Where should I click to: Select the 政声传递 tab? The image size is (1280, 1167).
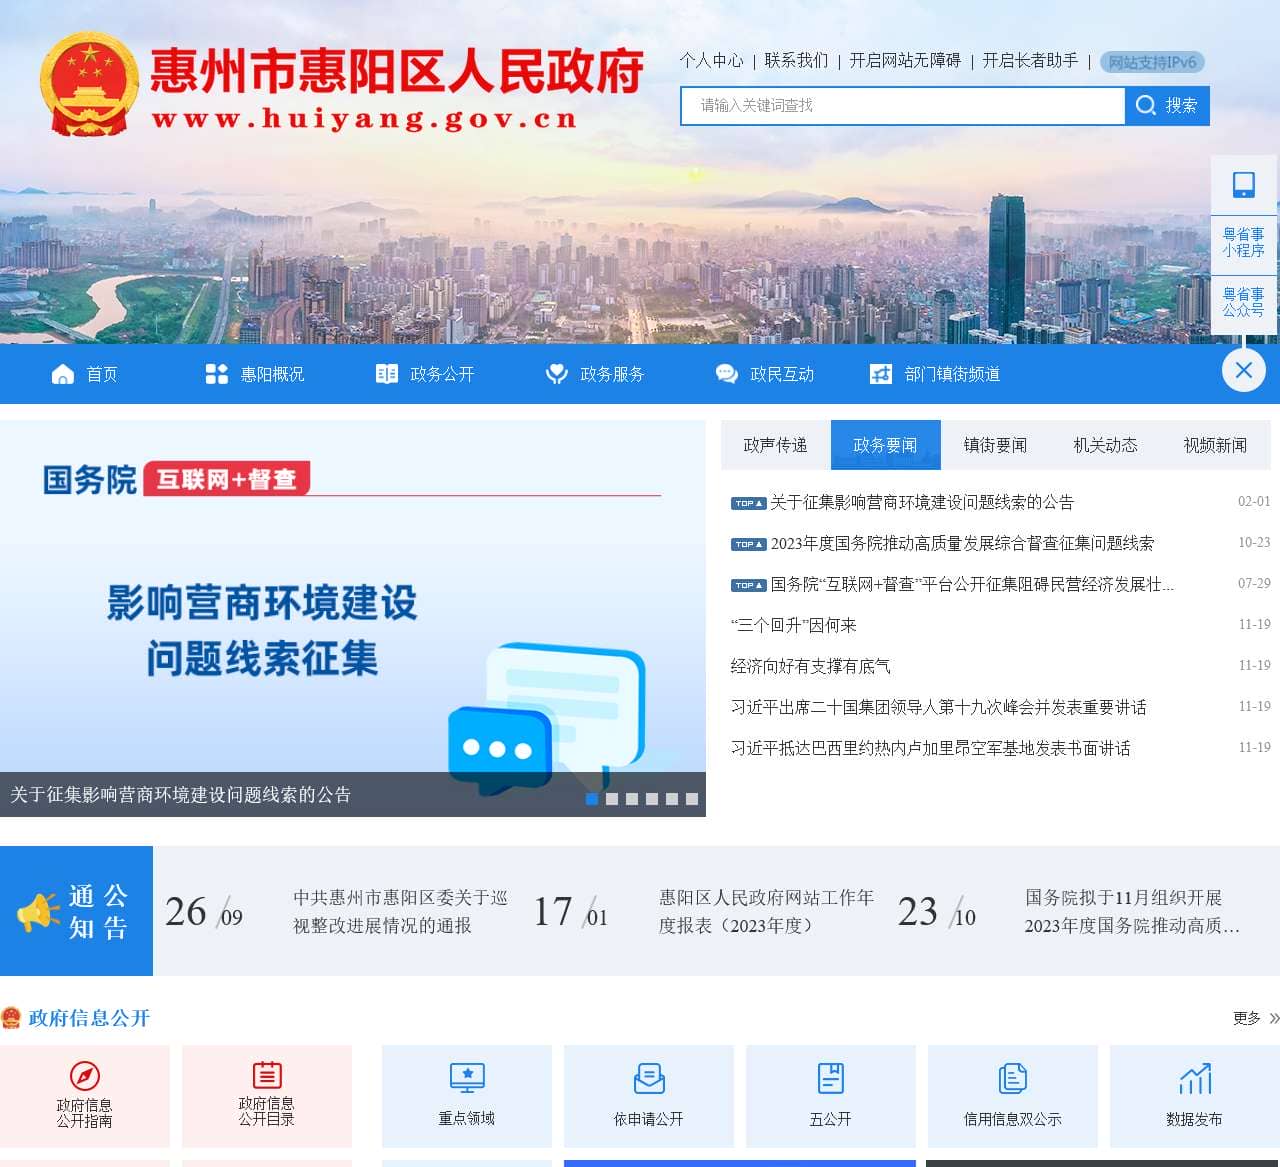(x=774, y=445)
